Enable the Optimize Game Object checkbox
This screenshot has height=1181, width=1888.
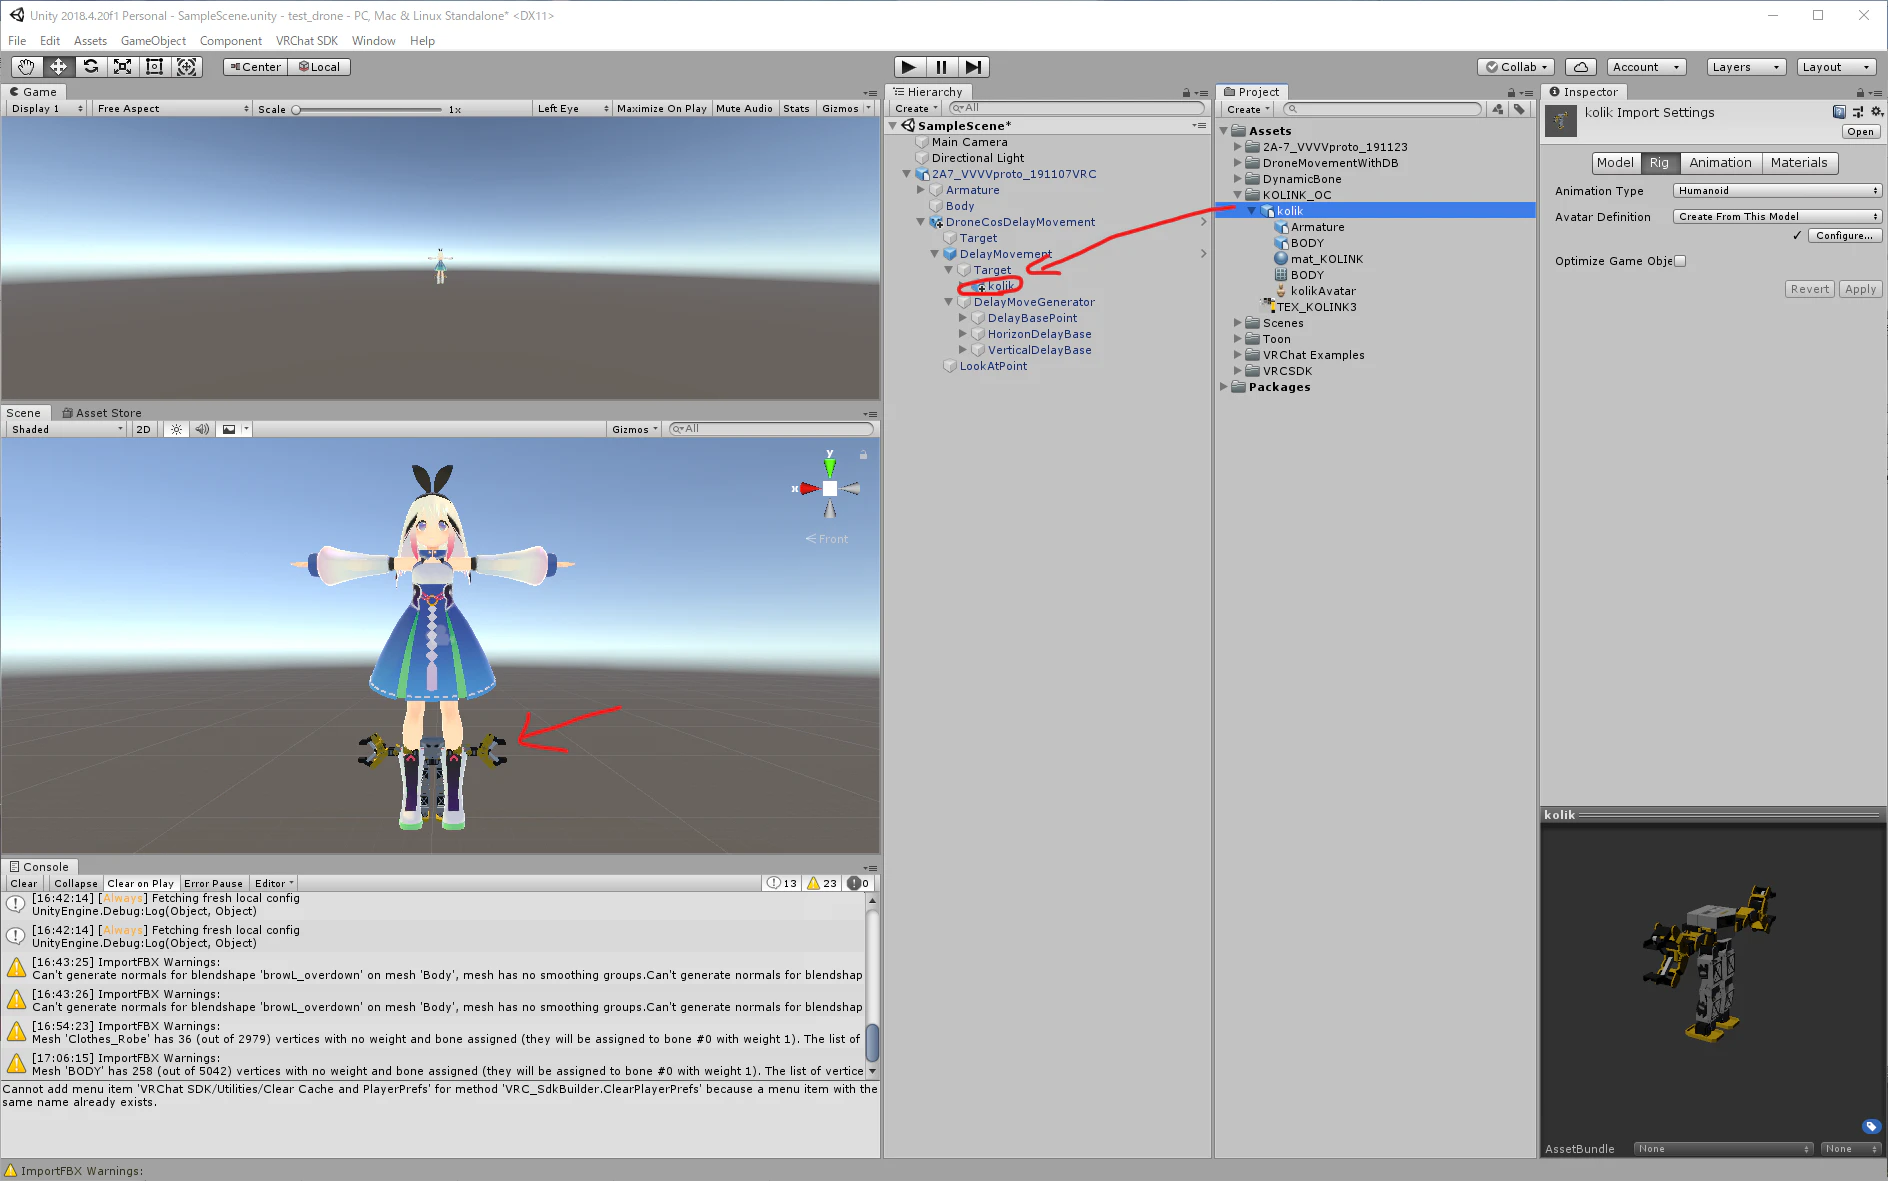coord(1680,261)
